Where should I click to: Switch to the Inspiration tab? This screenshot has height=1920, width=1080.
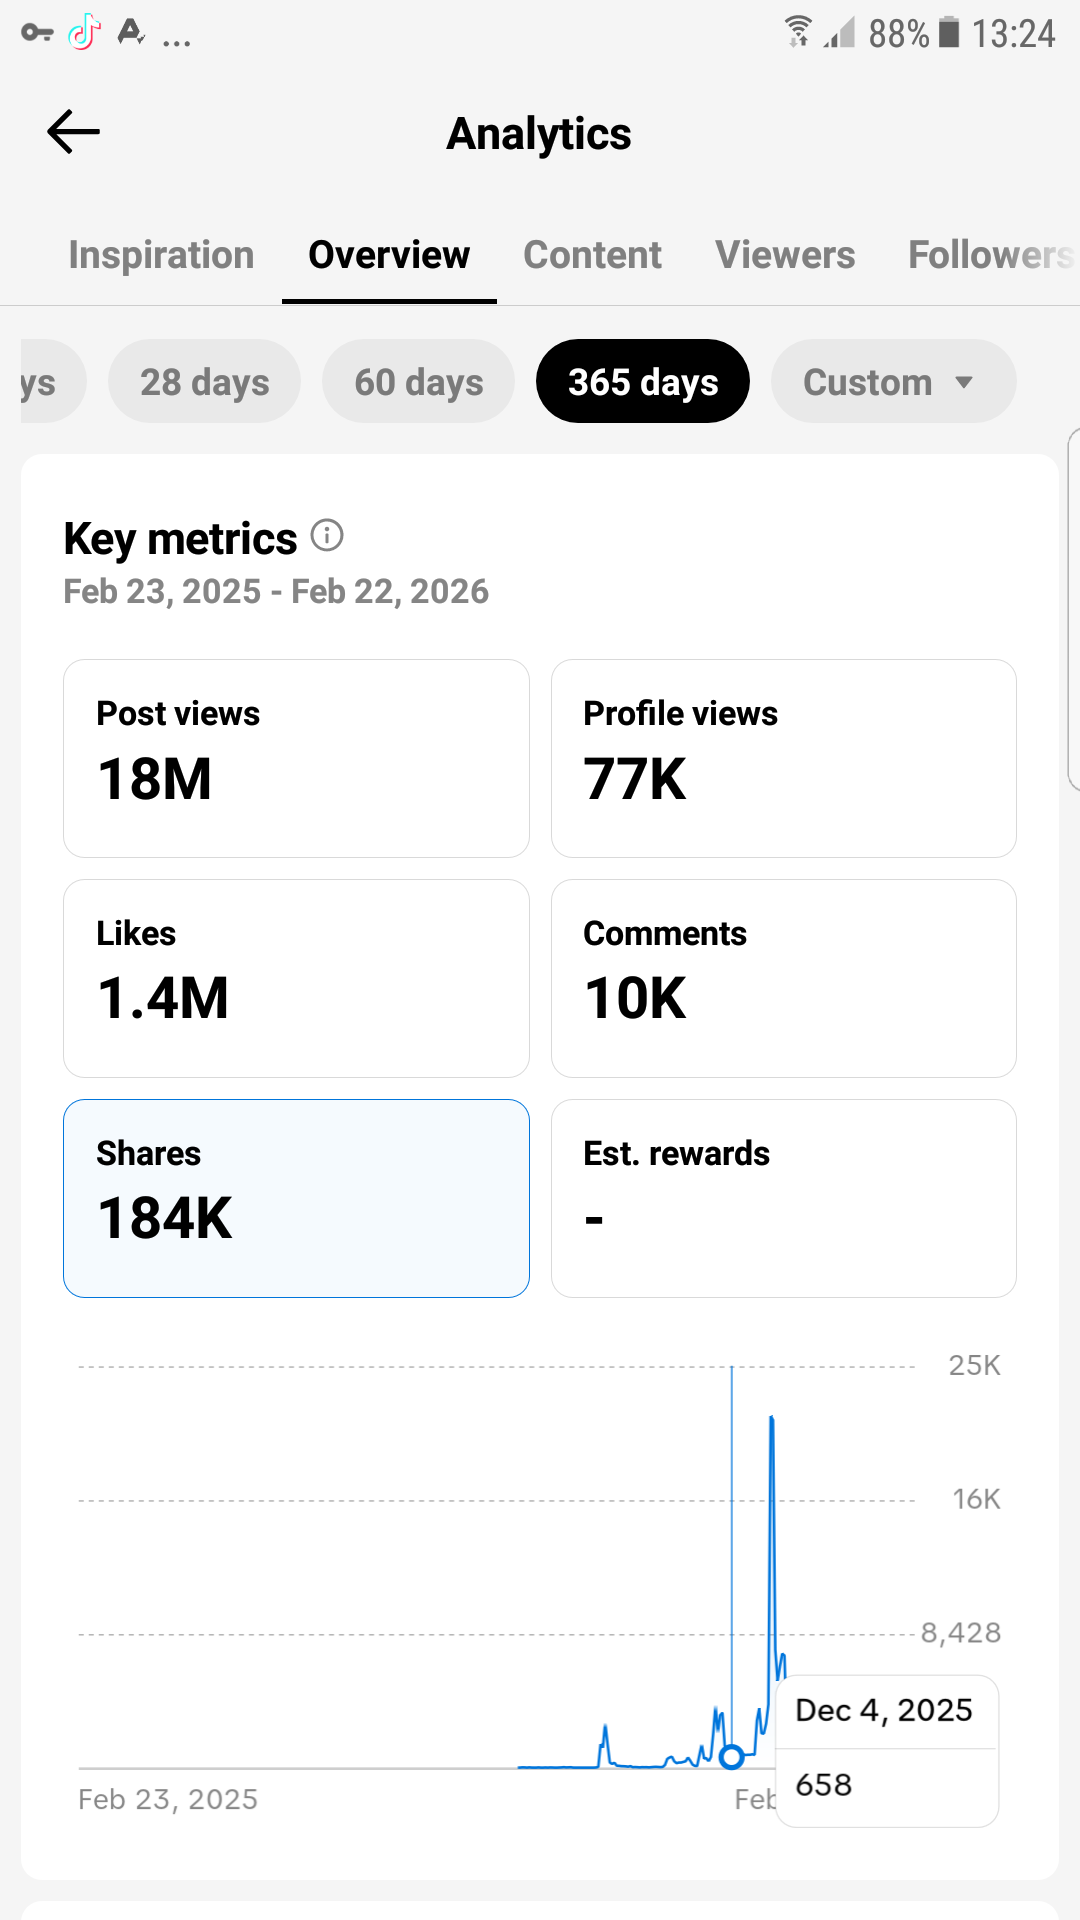tap(161, 255)
